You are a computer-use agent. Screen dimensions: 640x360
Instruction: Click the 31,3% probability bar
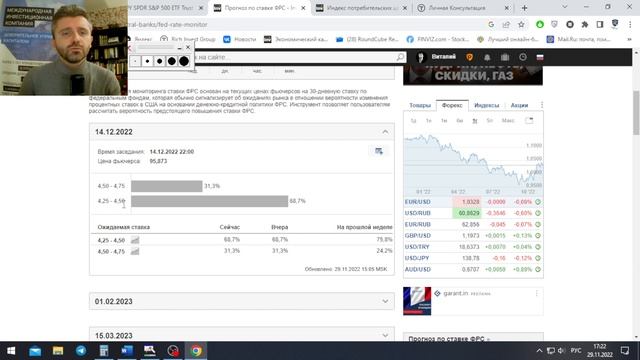pyautogui.click(x=167, y=186)
